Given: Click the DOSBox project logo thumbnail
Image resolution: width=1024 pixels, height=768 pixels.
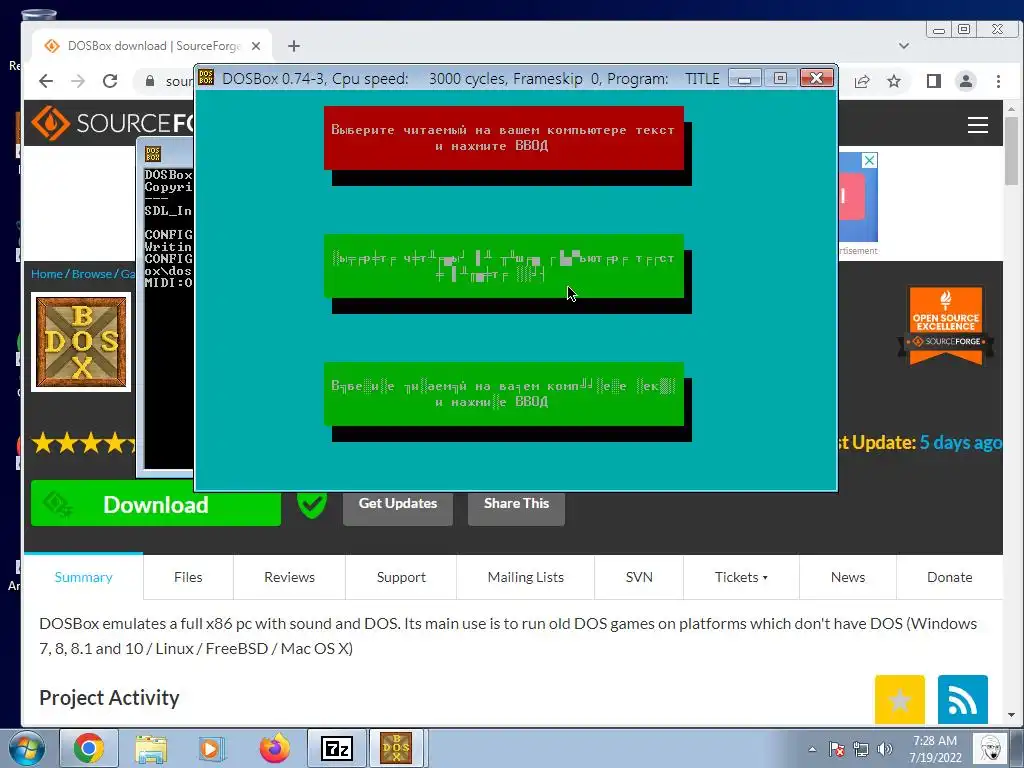Looking at the screenshot, I should click(81, 342).
